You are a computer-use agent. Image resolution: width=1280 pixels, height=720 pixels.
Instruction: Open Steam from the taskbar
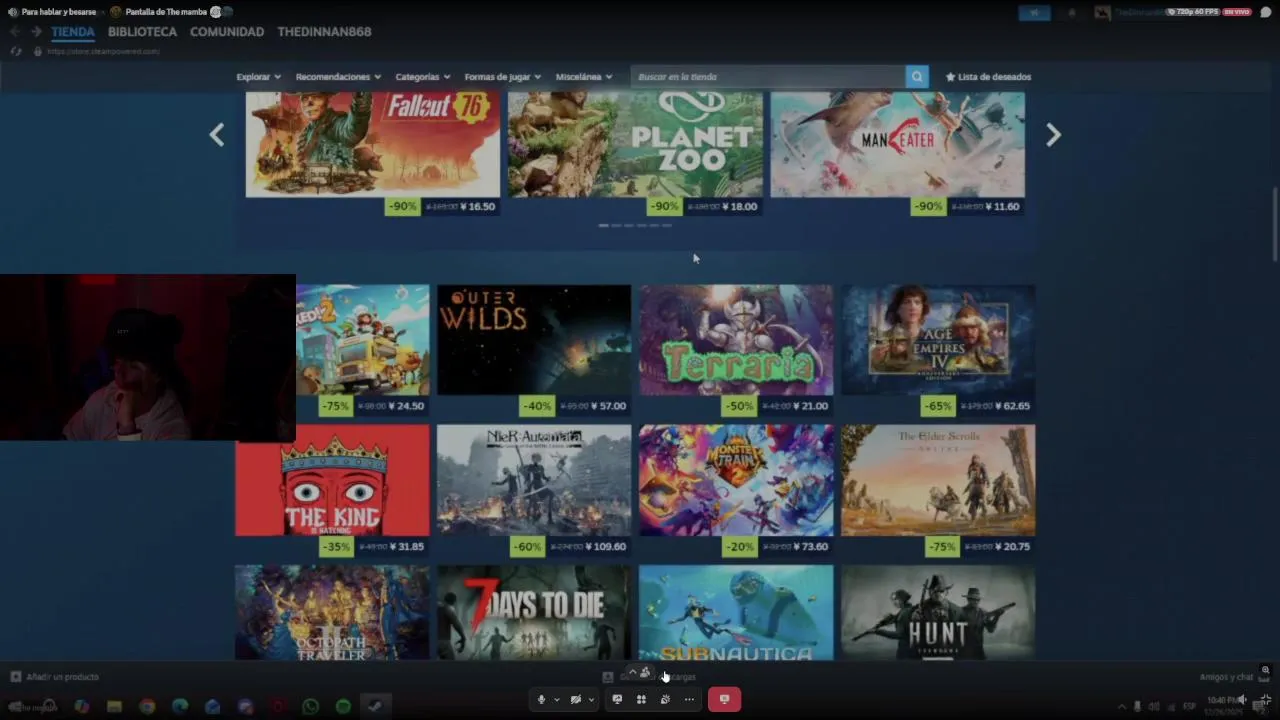click(375, 707)
